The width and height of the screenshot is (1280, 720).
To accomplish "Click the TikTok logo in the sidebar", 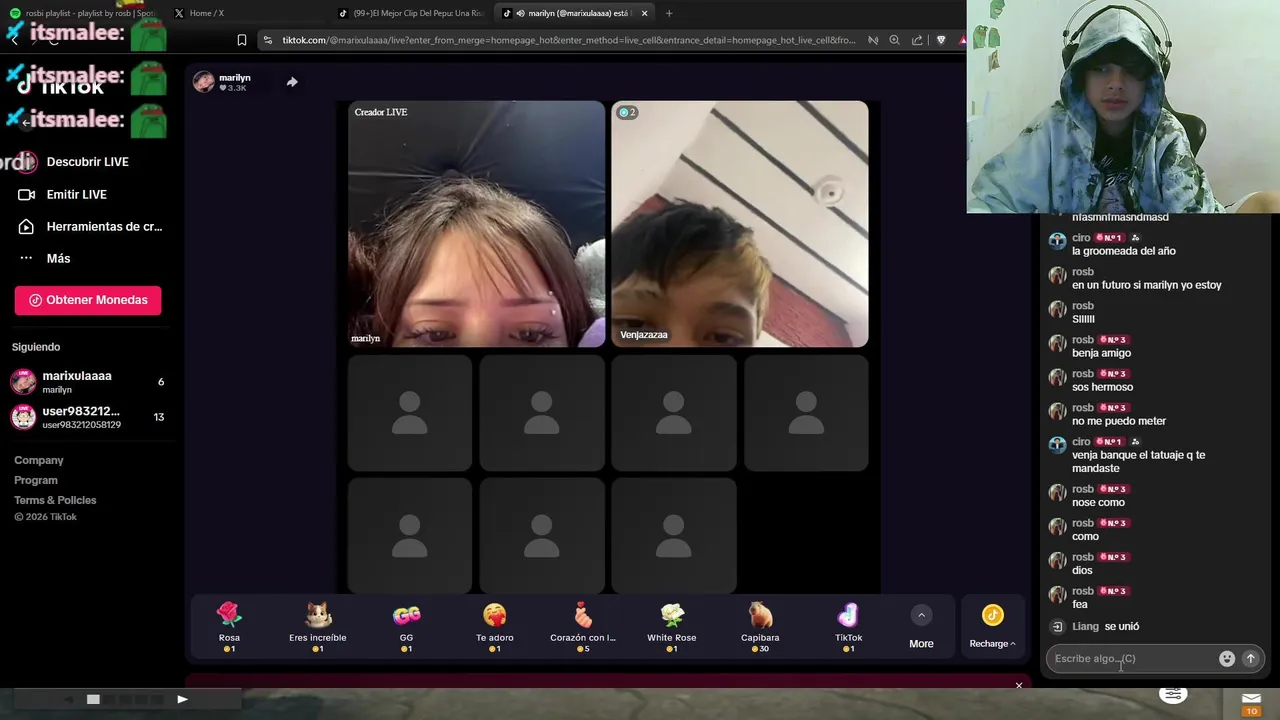I will point(62,87).
